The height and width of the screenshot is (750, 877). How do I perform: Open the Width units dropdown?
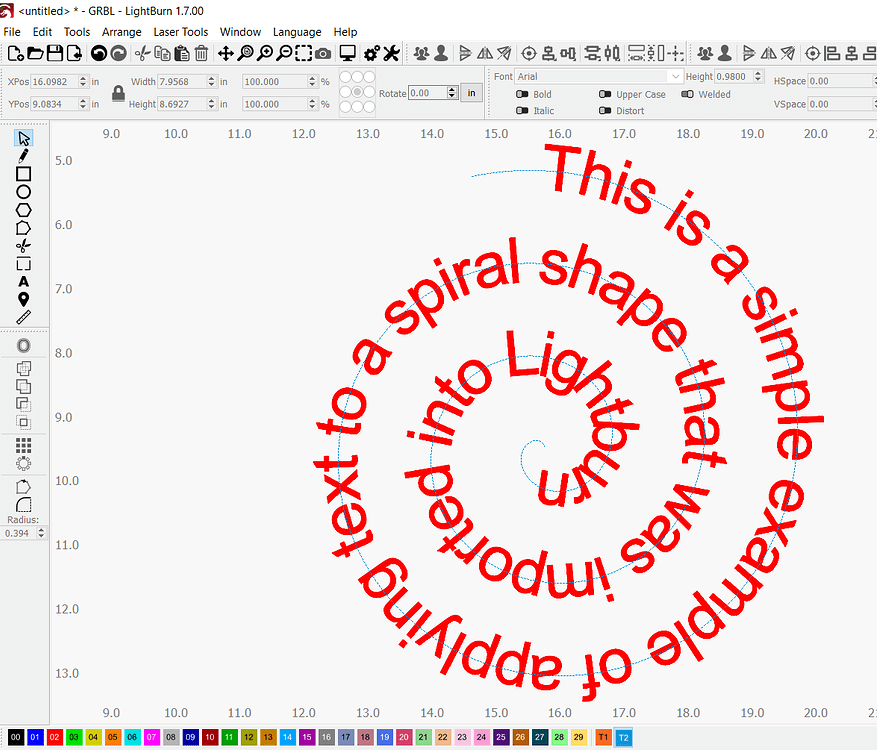click(x=222, y=80)
